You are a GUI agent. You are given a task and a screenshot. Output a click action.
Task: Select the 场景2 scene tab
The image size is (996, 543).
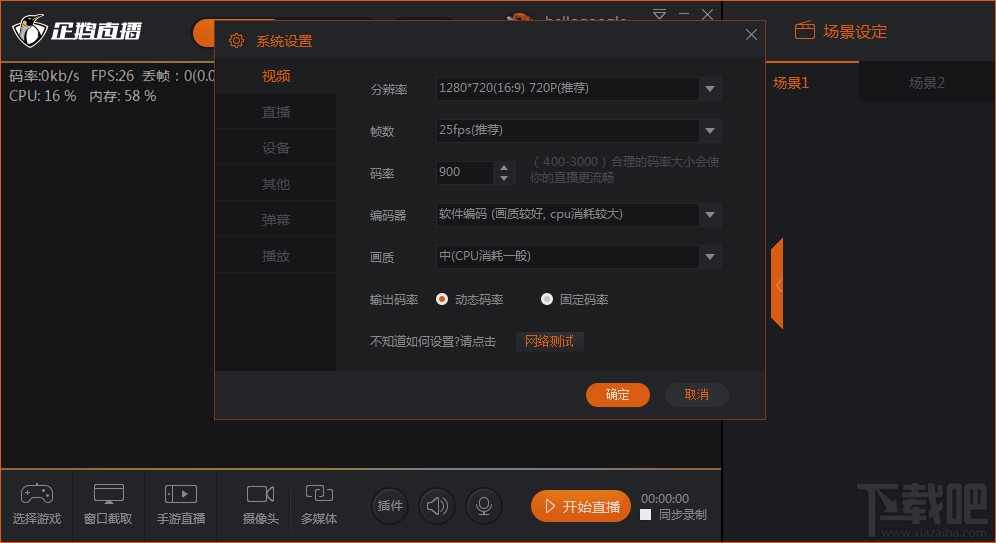click(x=927, y=83)
